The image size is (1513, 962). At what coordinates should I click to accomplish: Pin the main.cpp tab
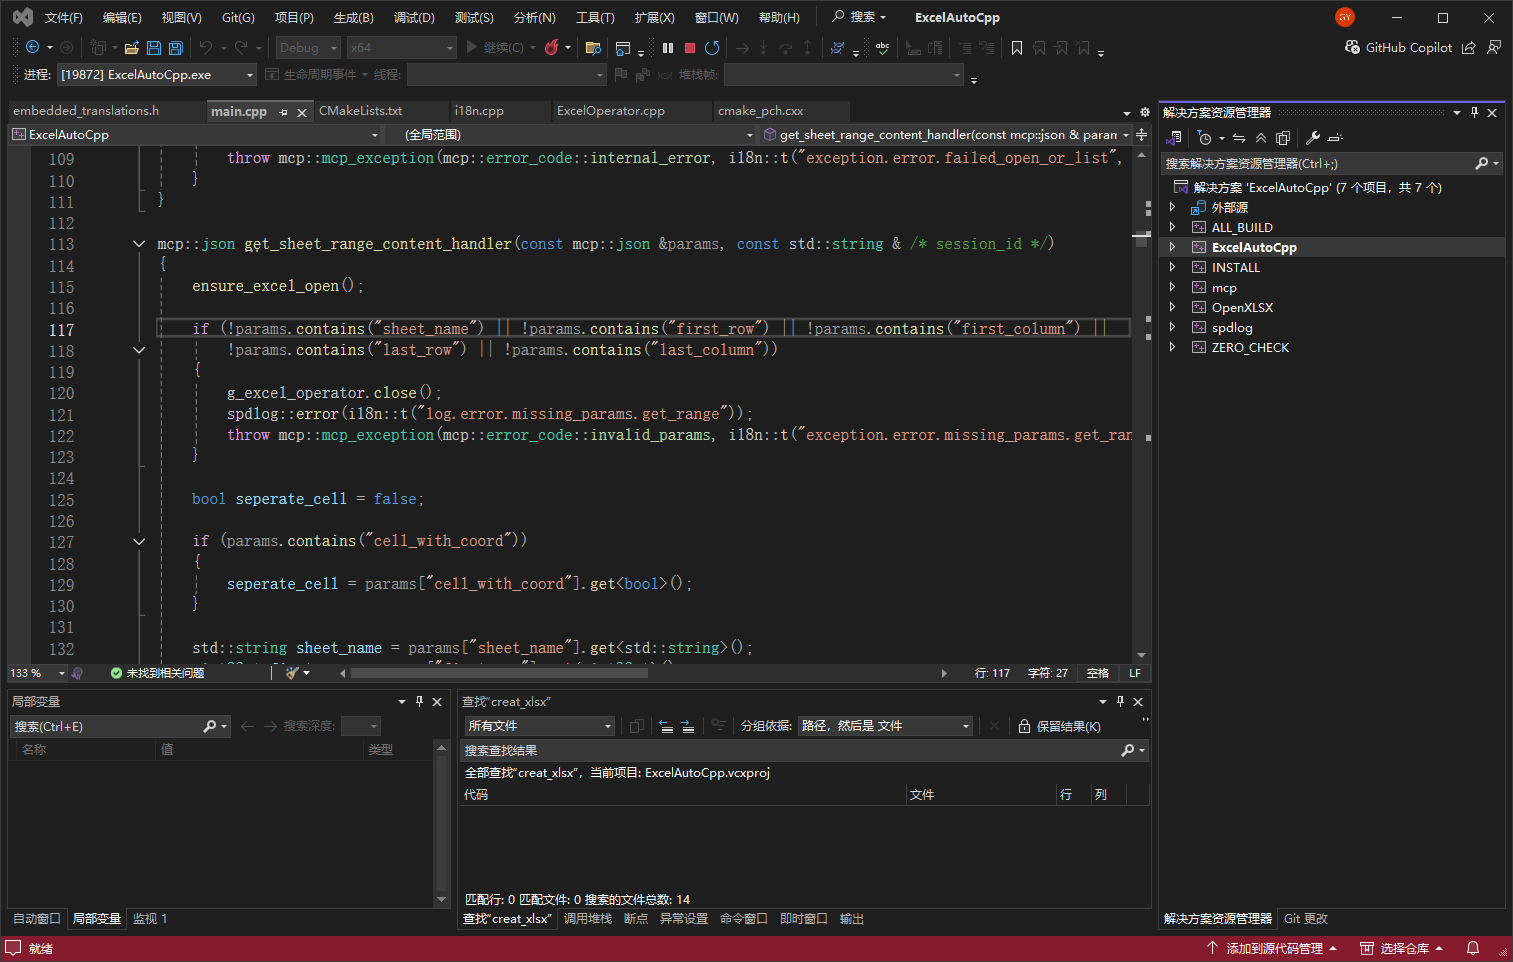[284, 112]
